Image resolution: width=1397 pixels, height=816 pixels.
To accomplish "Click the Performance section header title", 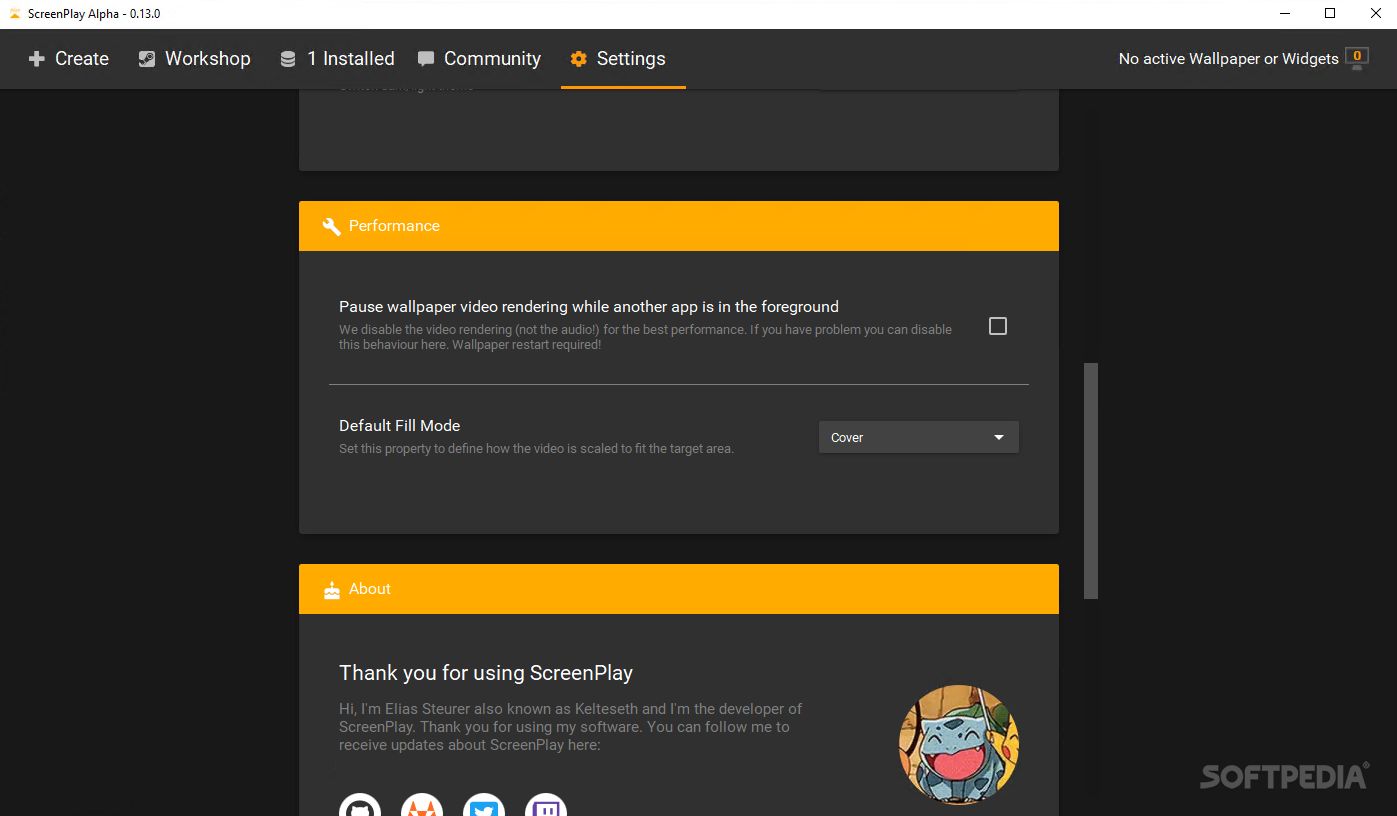I will pyautogui.click(x=394, y=226).
